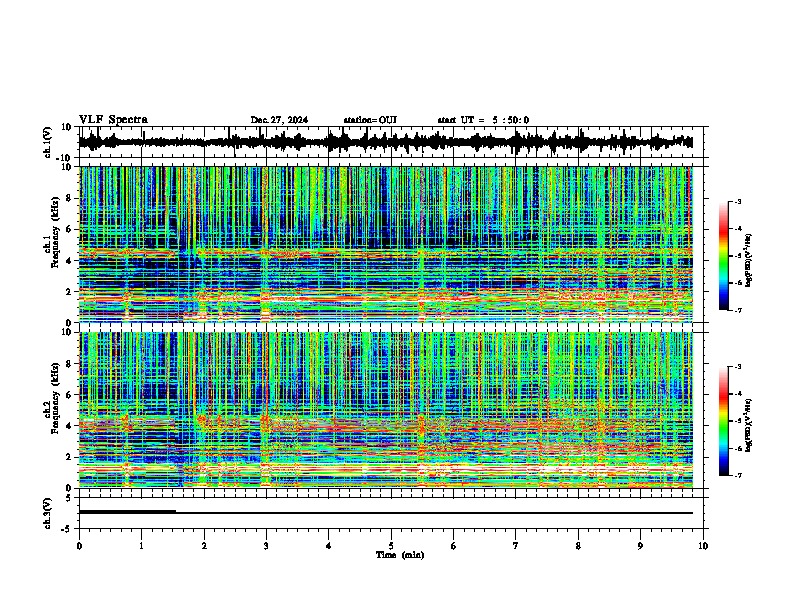Click the "station=OUI" header label
792x612 pixels.
click(370, 120)
